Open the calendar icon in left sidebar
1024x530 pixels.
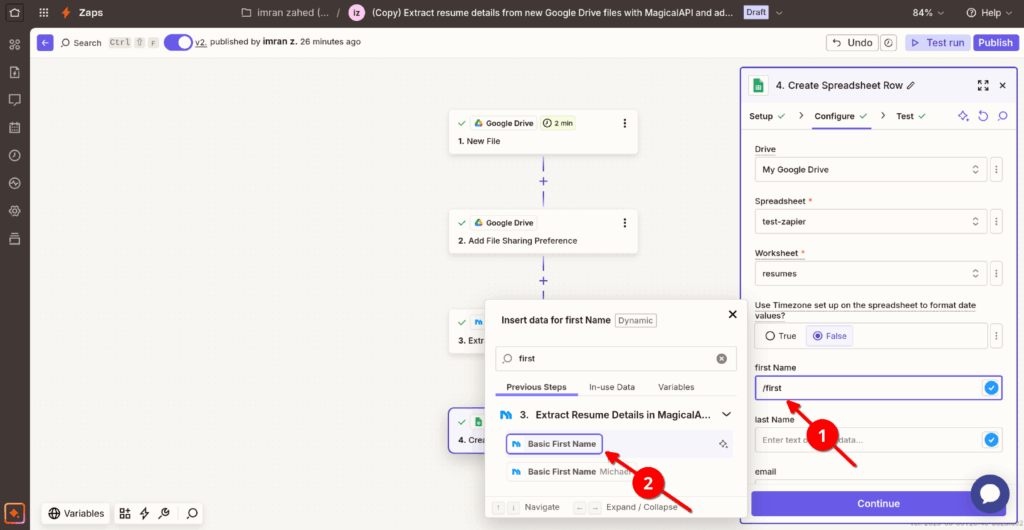14,127
